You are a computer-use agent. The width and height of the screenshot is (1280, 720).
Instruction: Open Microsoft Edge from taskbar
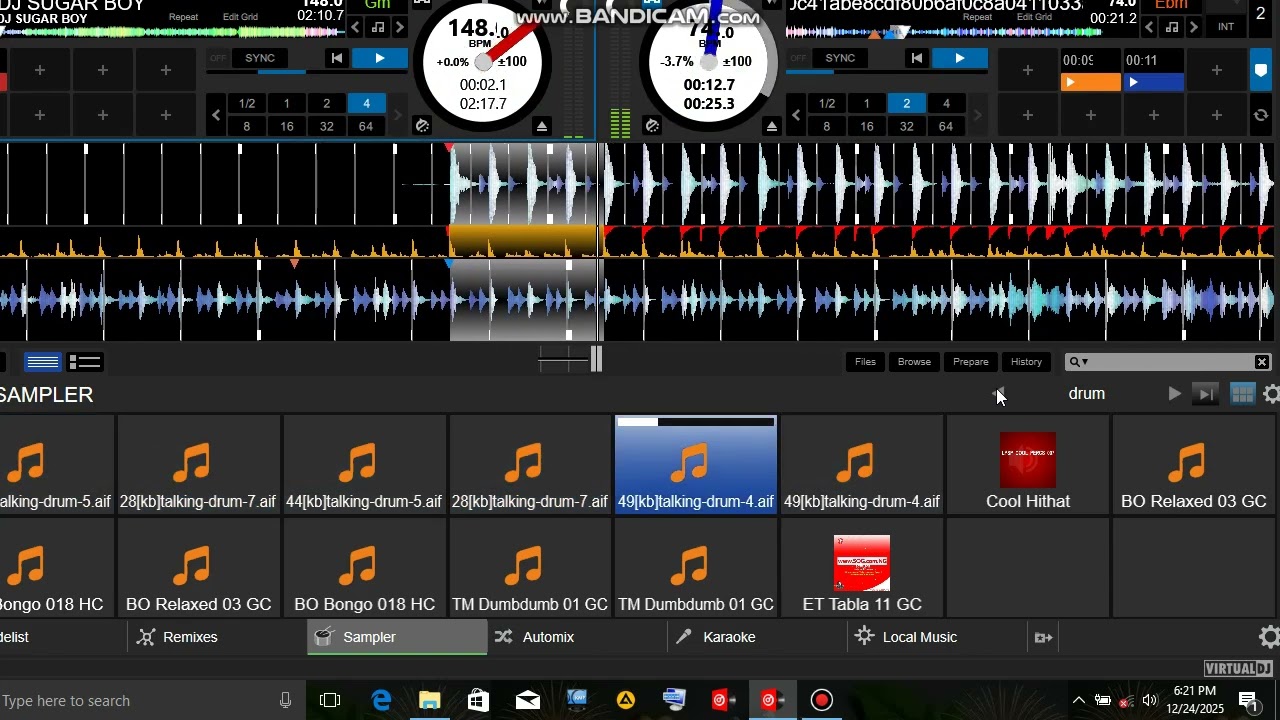click(x=381, y=701)
